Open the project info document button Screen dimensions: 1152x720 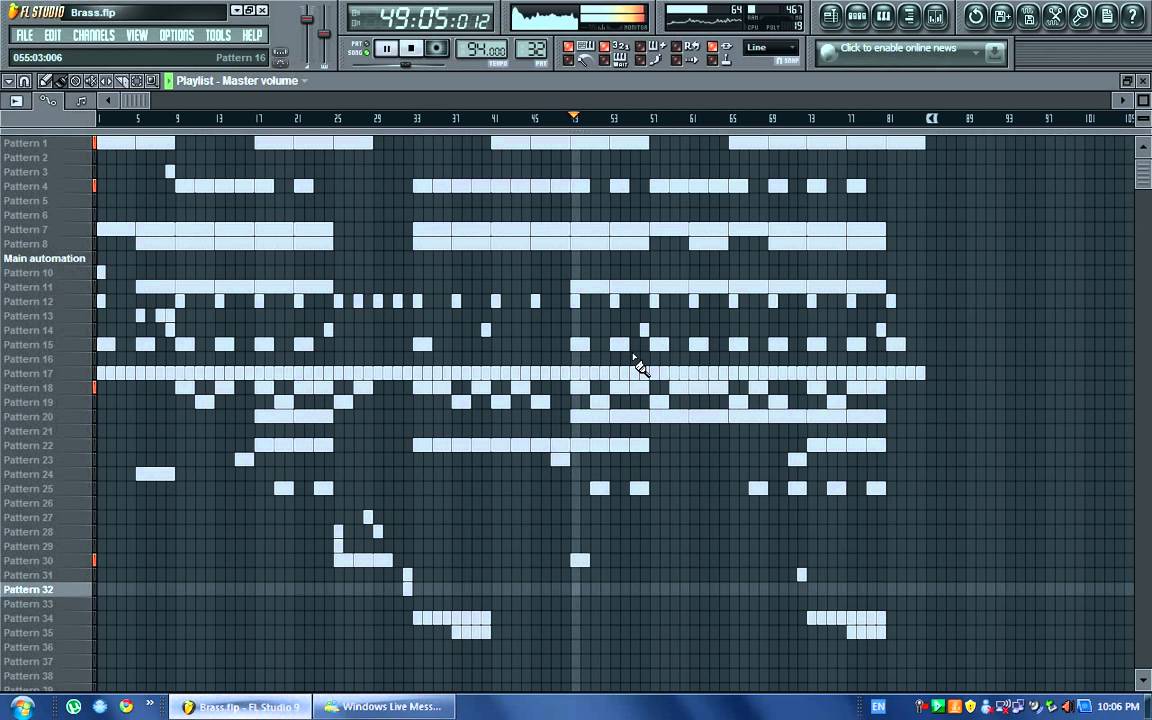coord(1107,16)
